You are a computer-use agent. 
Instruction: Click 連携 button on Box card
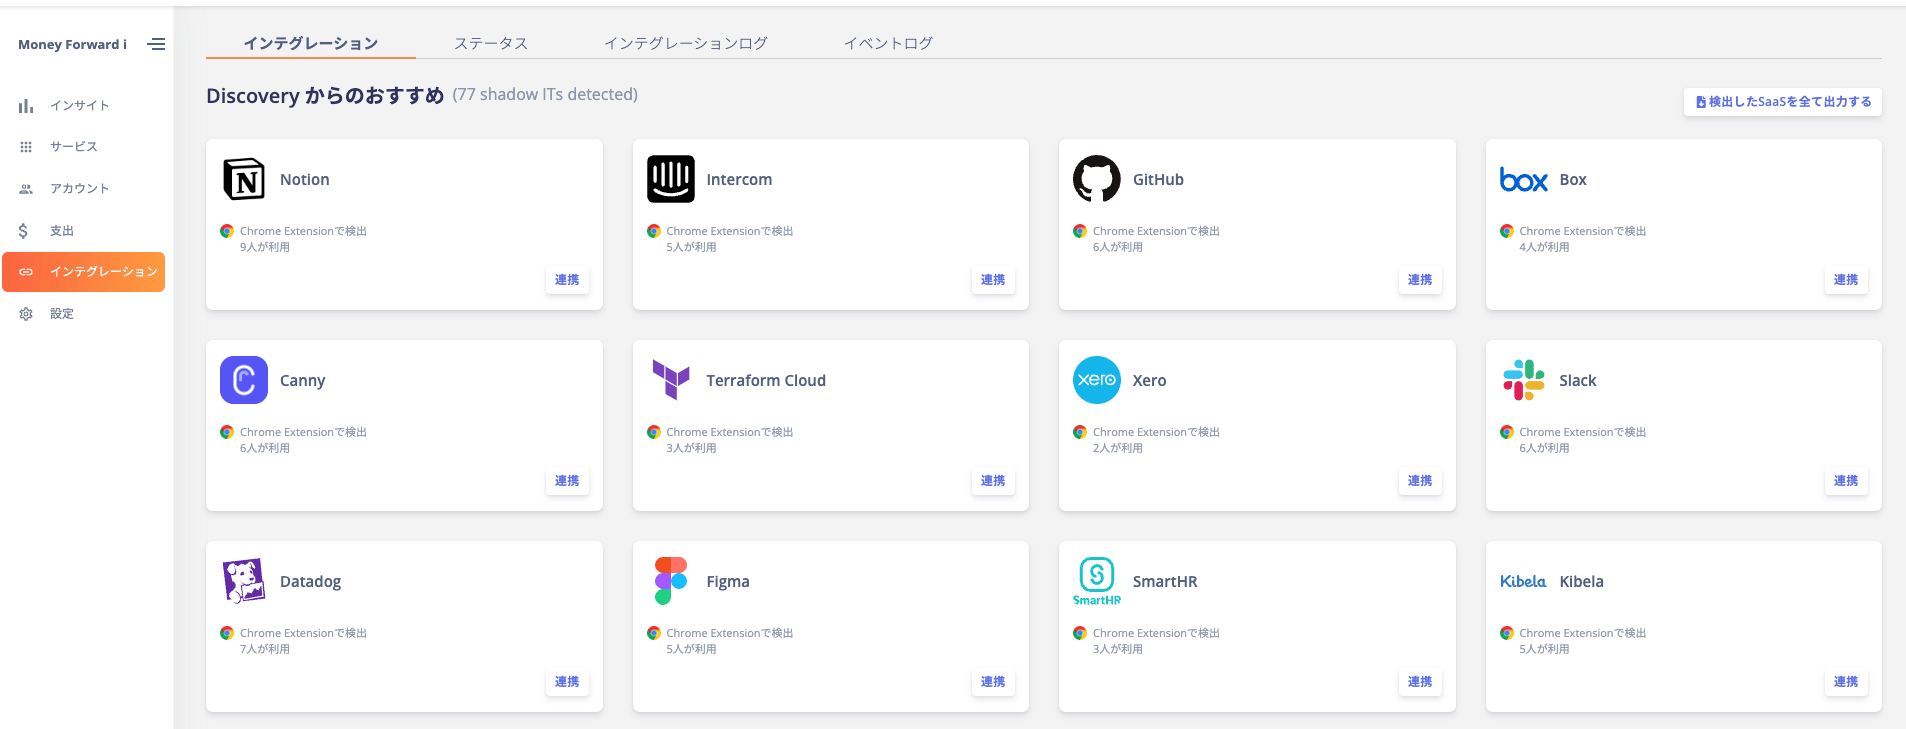1846,280
